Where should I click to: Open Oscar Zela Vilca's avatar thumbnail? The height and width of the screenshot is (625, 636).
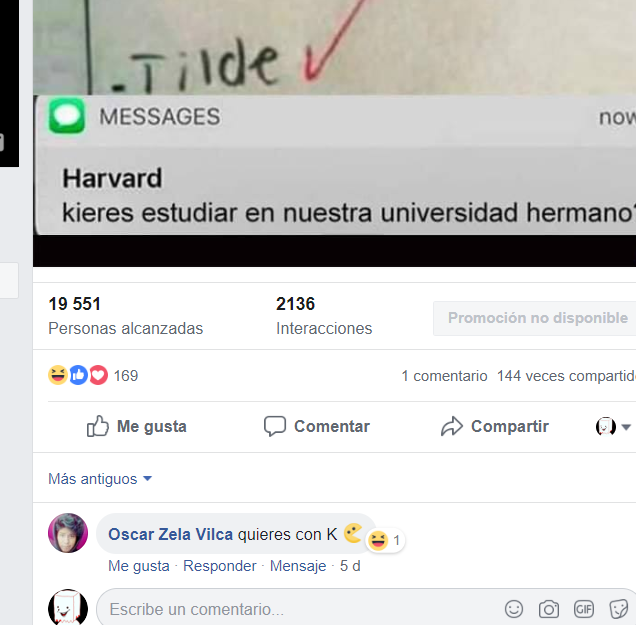pos(68,533)
